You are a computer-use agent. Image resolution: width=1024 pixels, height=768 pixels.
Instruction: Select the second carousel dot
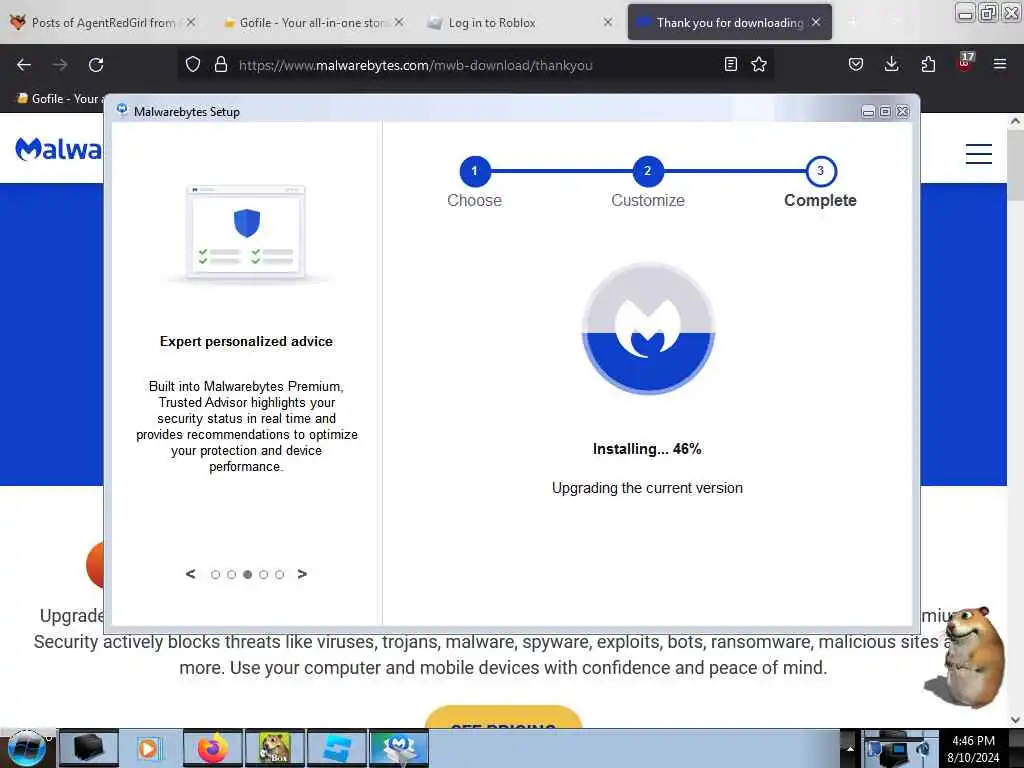tap(231, 575)
